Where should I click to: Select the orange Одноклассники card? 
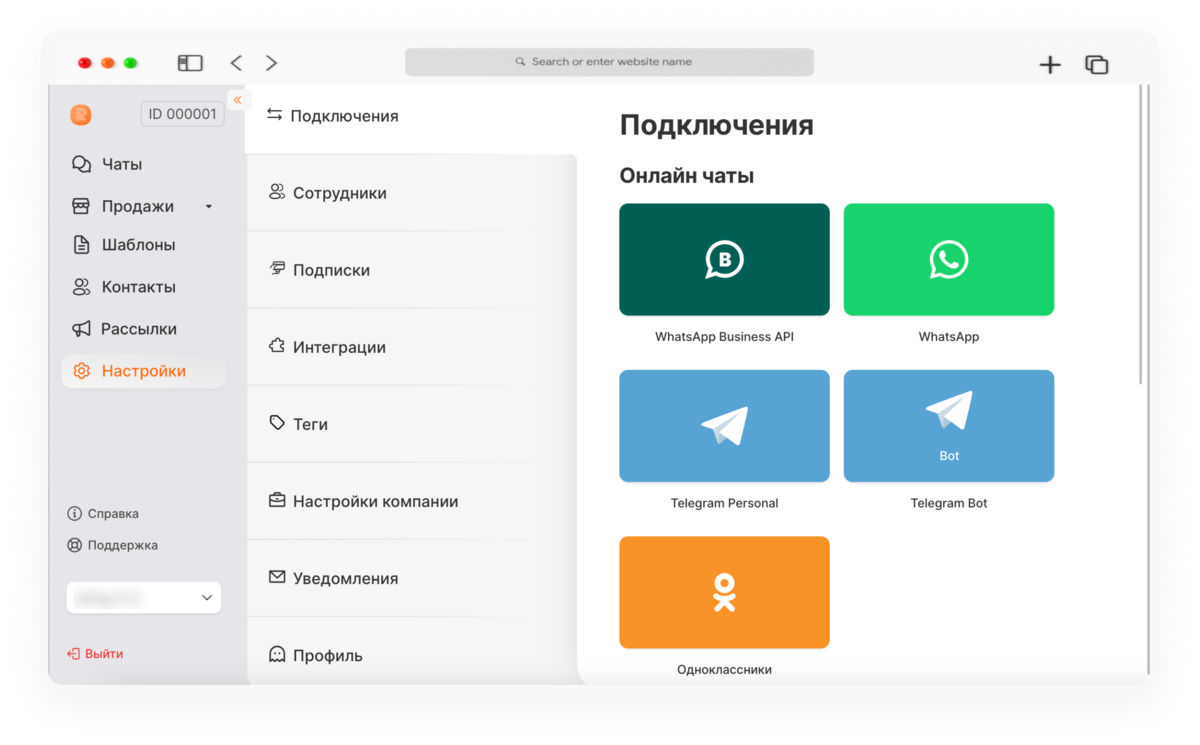tap(724, 592)
